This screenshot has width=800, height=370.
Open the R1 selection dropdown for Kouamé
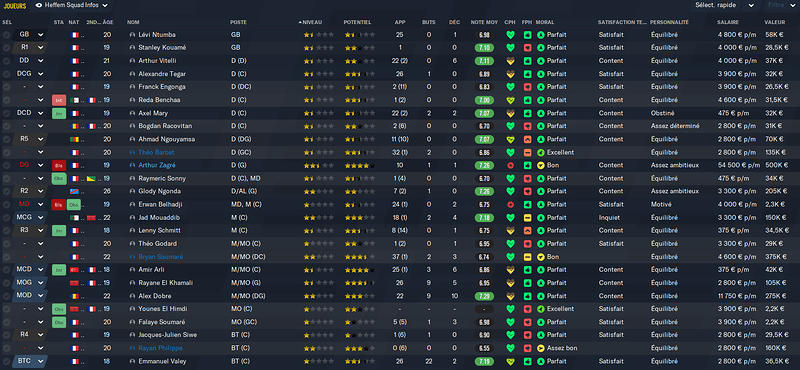[x=30, y=48]
